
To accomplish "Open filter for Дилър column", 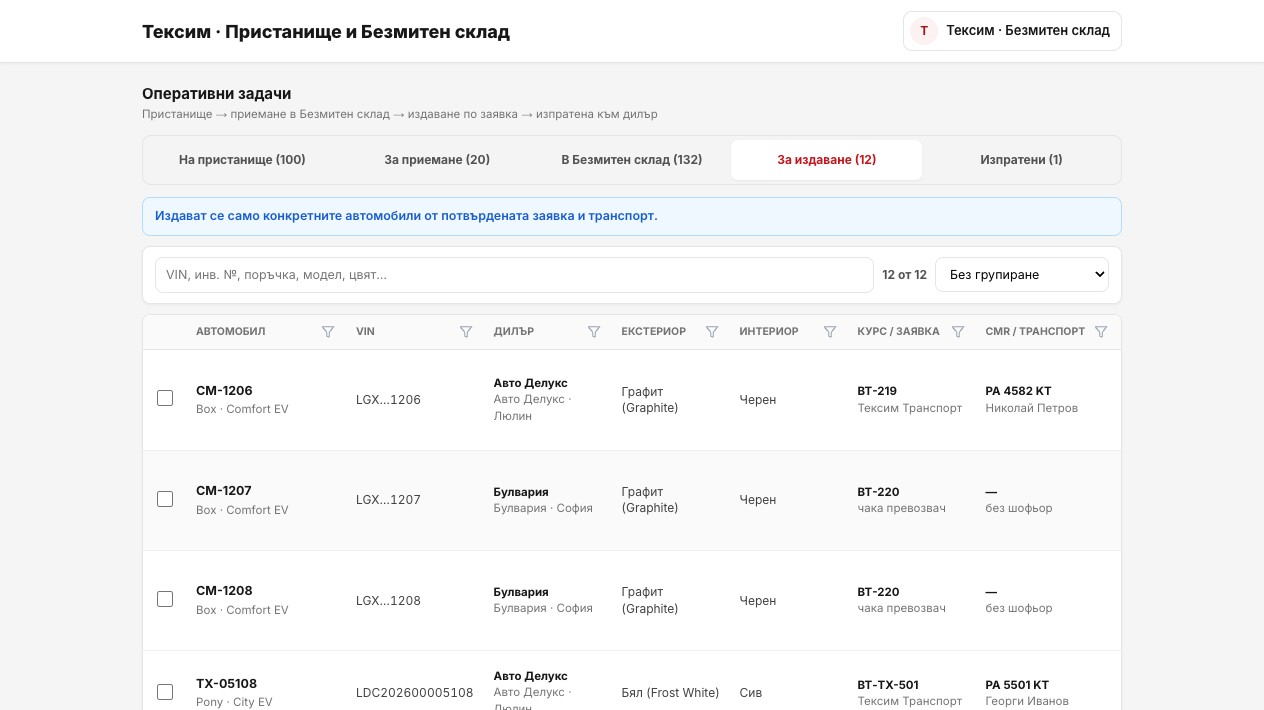I will (x=594, y=332).
